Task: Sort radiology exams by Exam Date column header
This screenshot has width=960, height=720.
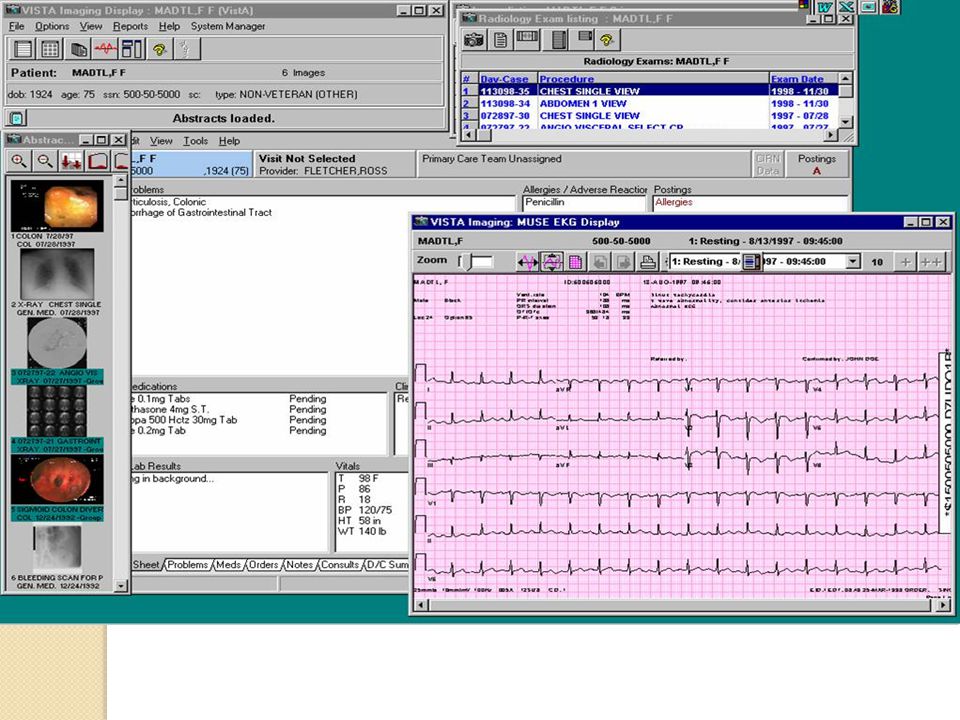Action: coord(803,78)
